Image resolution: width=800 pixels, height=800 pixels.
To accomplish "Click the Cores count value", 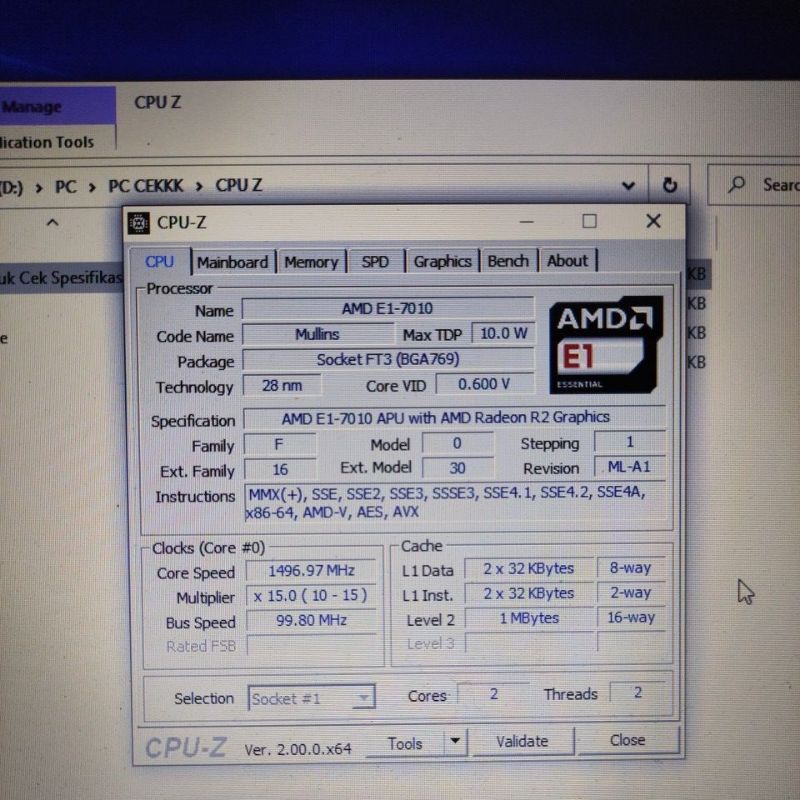I will [493, 694].
